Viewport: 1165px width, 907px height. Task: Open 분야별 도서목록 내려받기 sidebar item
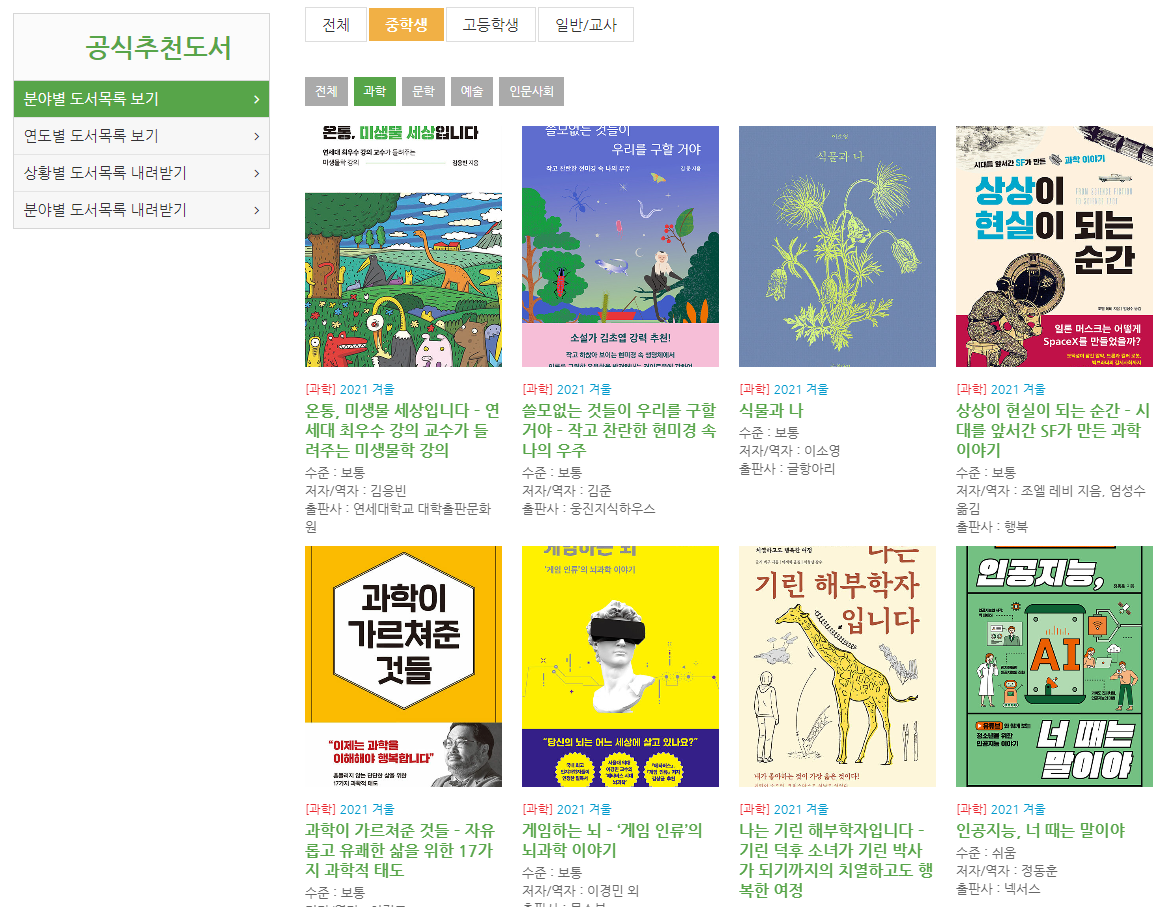coord(141,210)
